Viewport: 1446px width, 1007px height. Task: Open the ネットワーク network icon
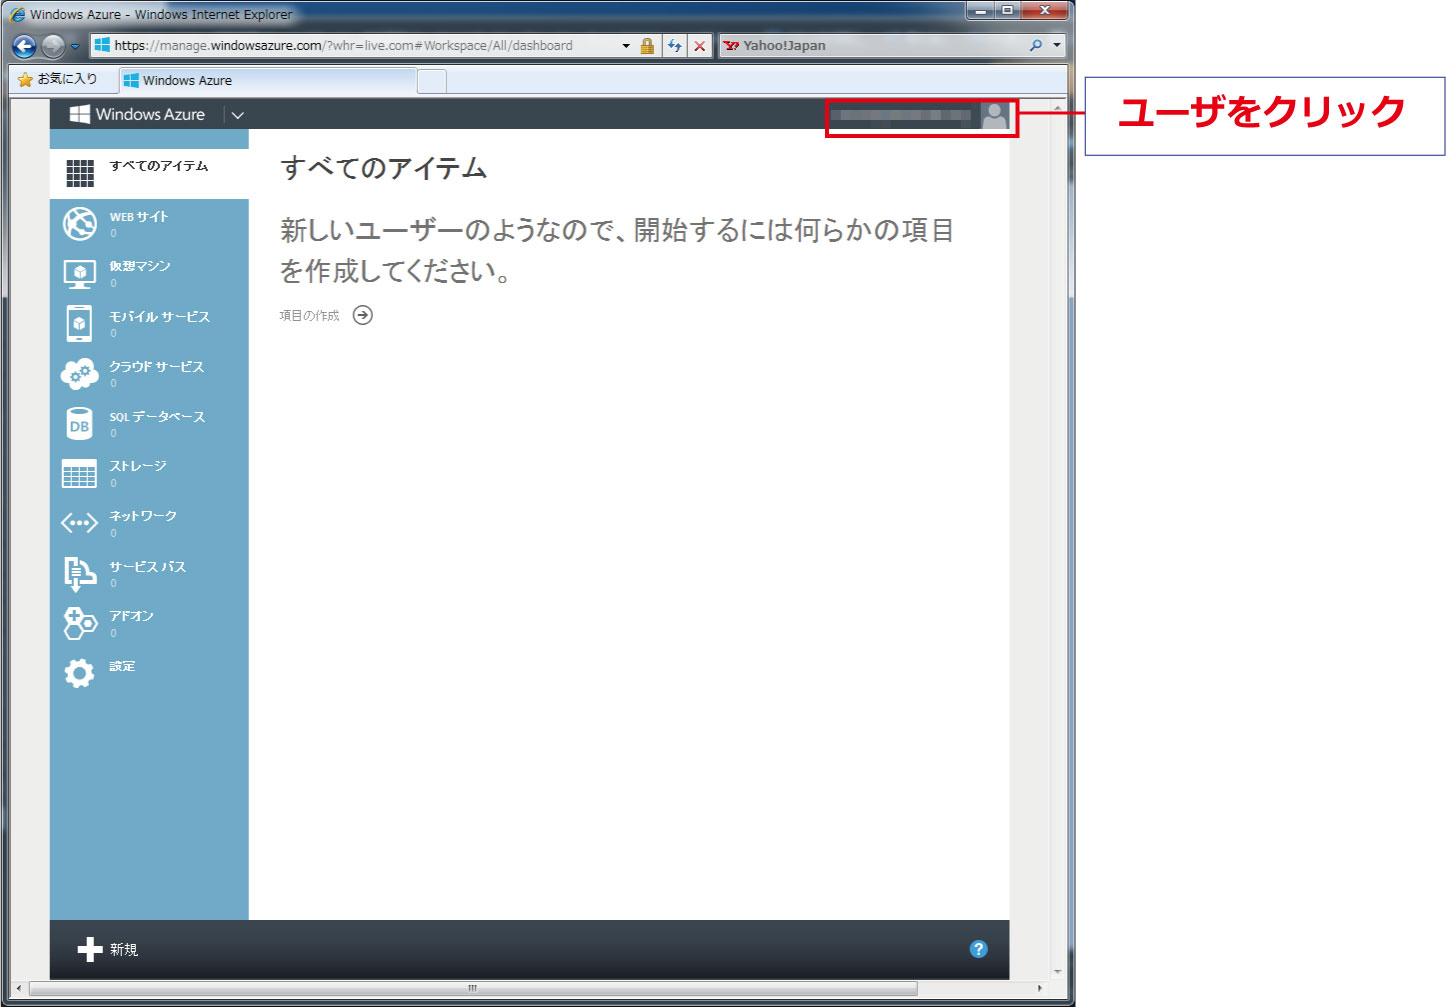[80, 523]
